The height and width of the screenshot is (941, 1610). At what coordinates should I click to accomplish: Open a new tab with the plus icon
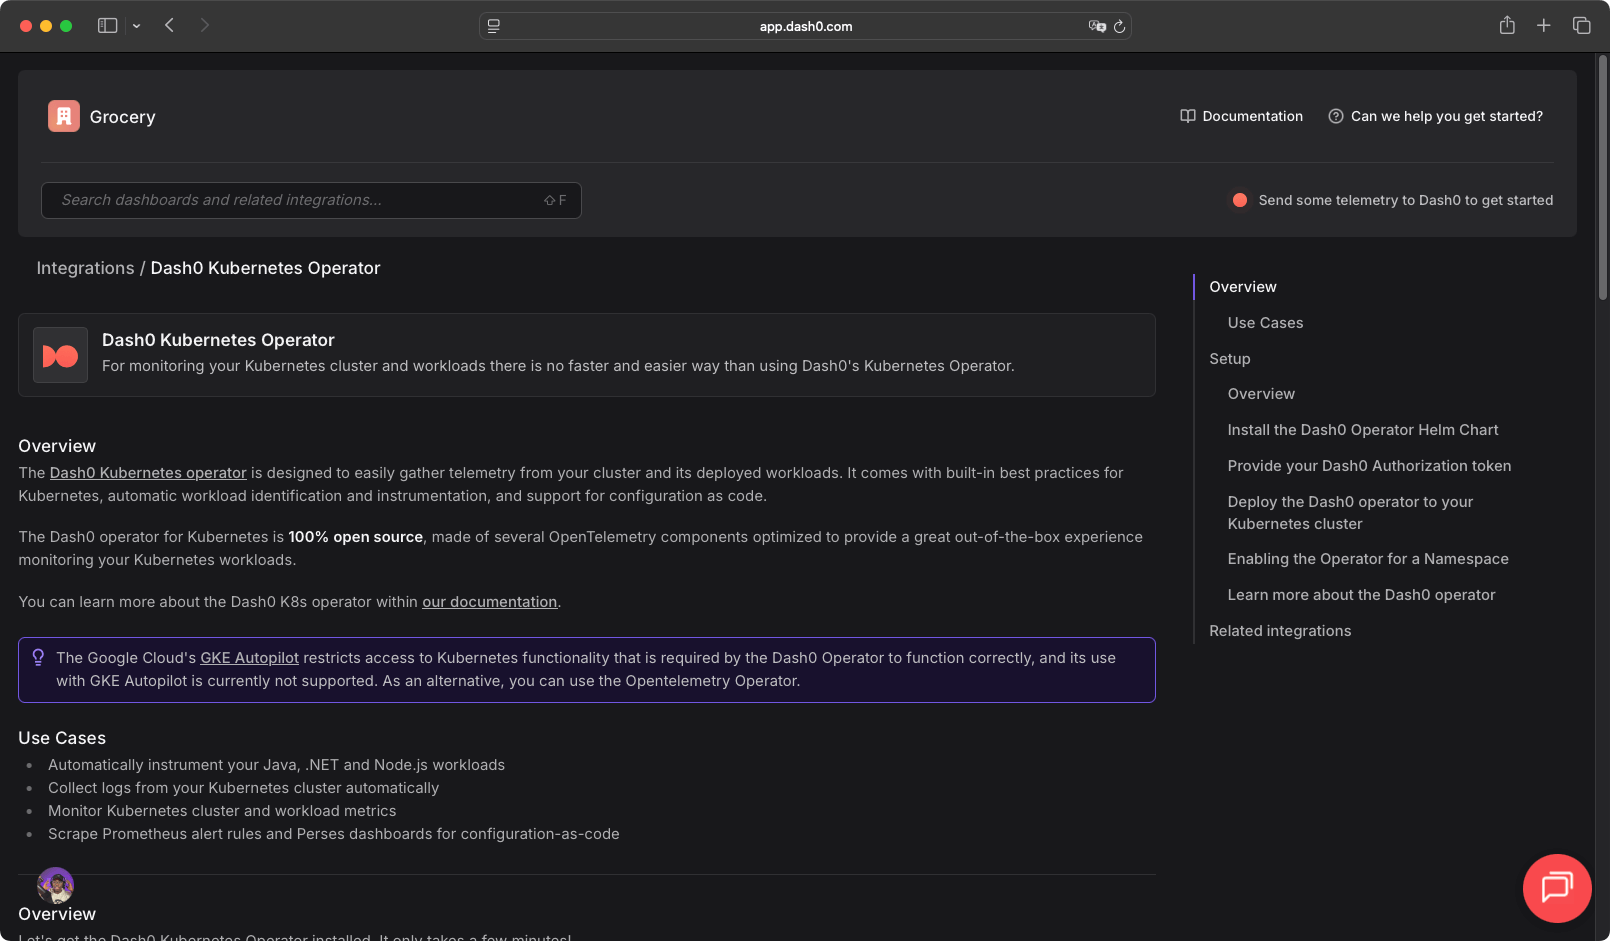[x=1543, y=25]
